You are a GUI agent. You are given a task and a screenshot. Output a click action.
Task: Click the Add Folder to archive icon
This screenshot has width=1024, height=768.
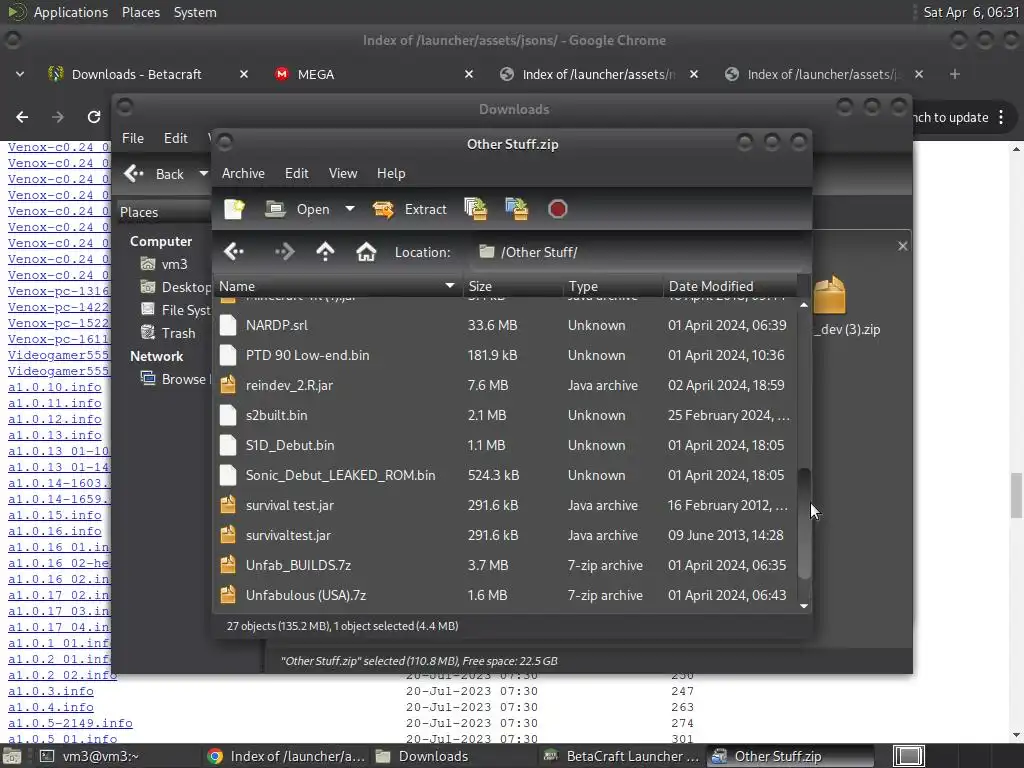pos(517,209)
